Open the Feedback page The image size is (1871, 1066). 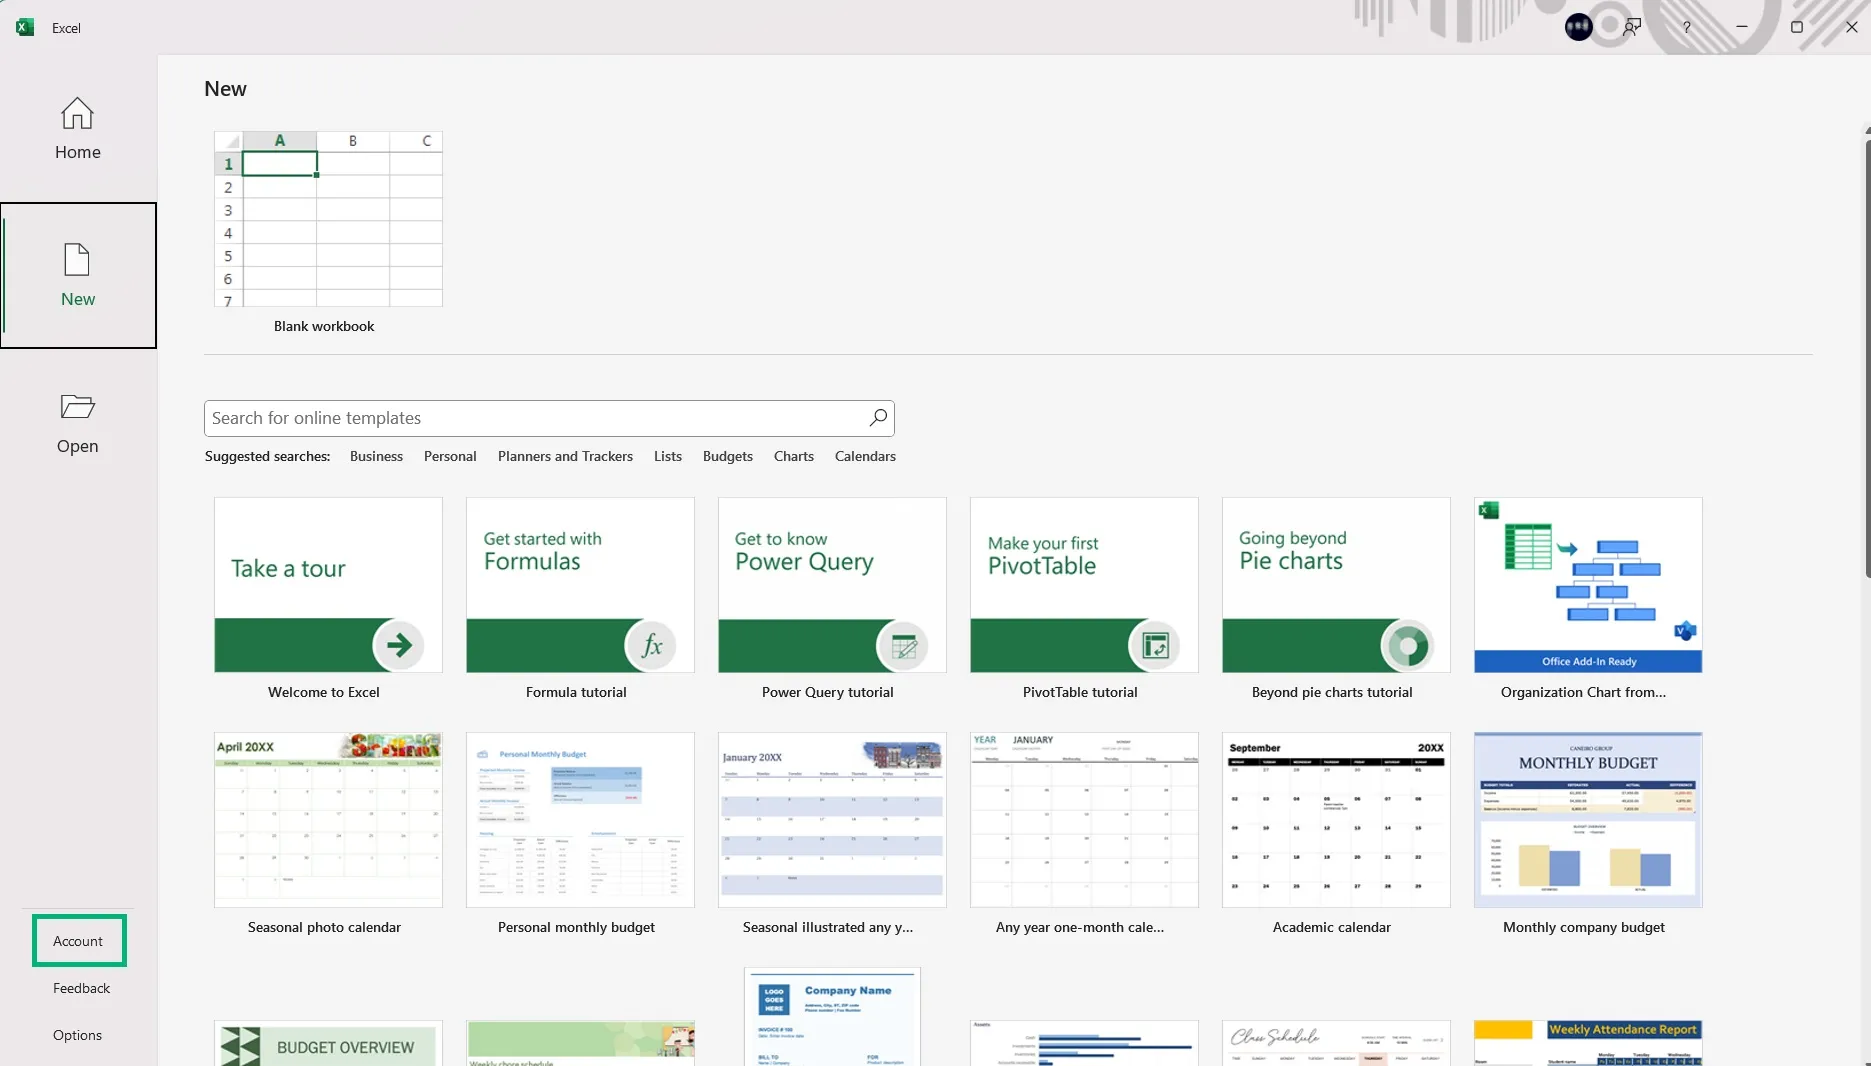[81, 988]
